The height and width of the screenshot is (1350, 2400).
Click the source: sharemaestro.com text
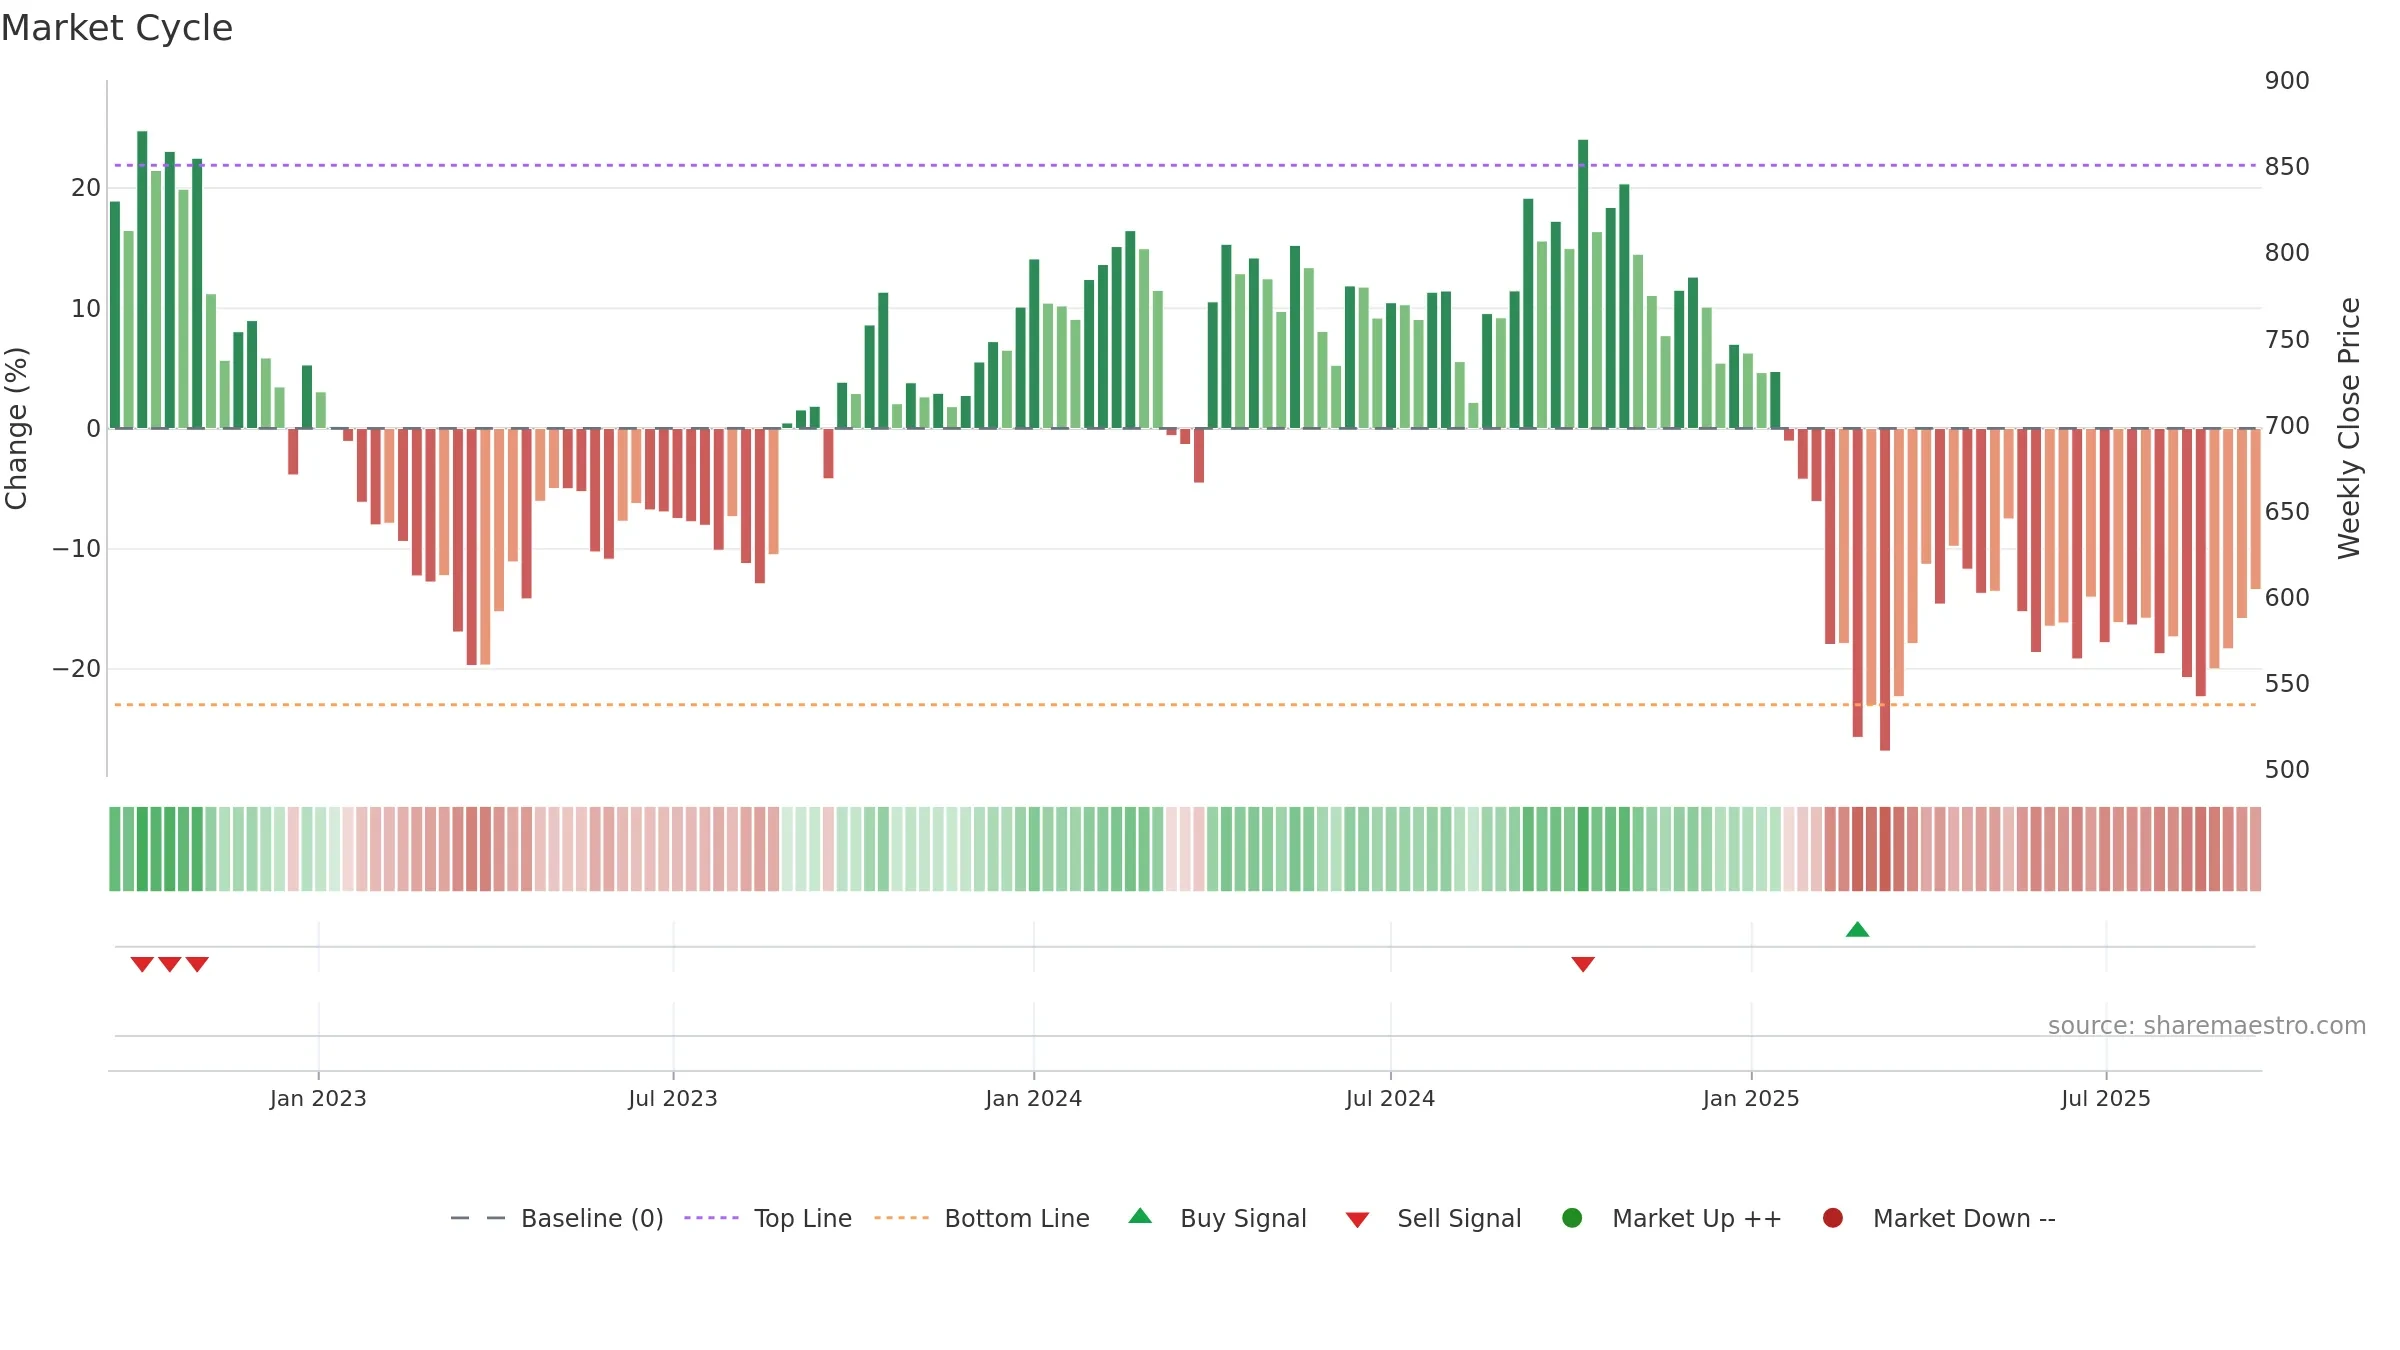2207,1025
